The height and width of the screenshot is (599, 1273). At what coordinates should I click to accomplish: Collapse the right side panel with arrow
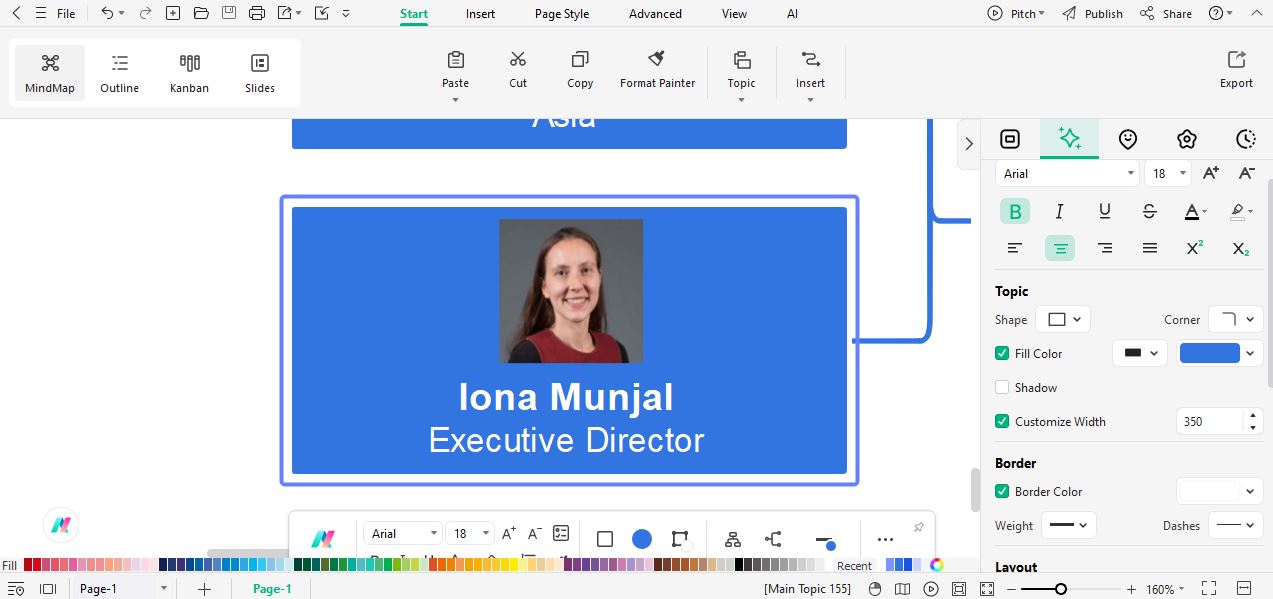(969, 143)
